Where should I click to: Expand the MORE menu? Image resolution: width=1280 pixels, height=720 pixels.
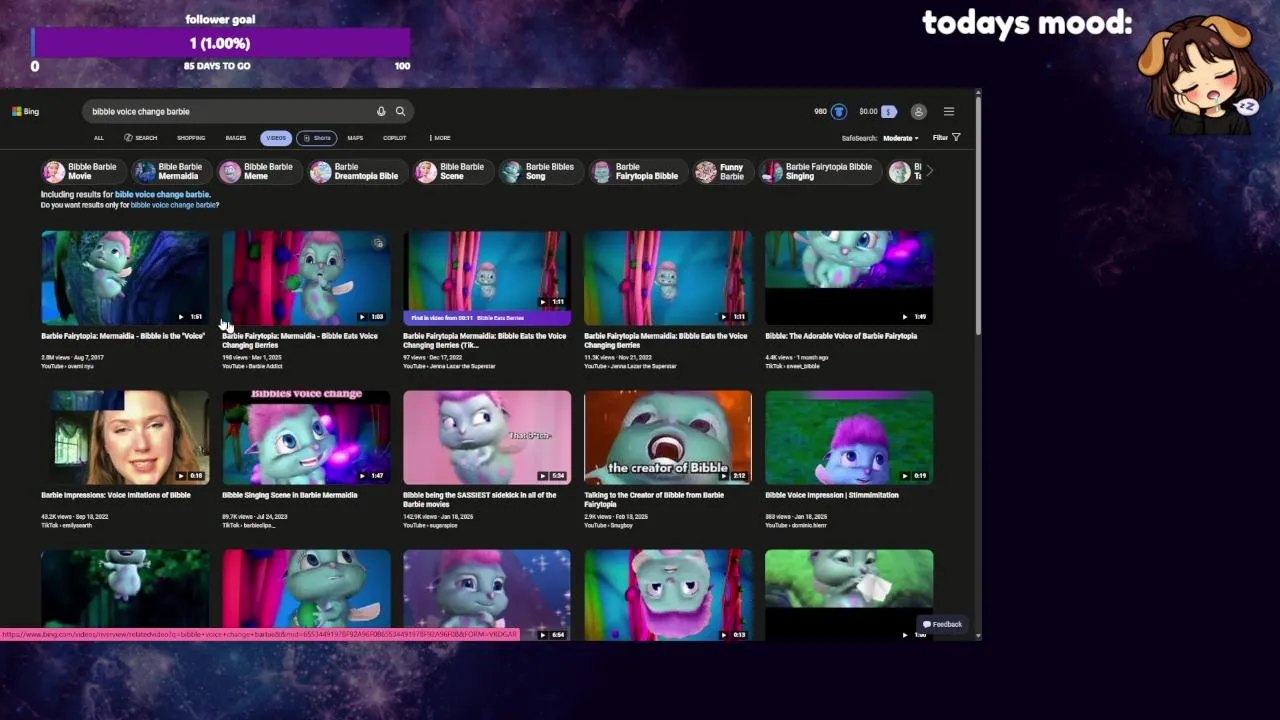point(440,138)
